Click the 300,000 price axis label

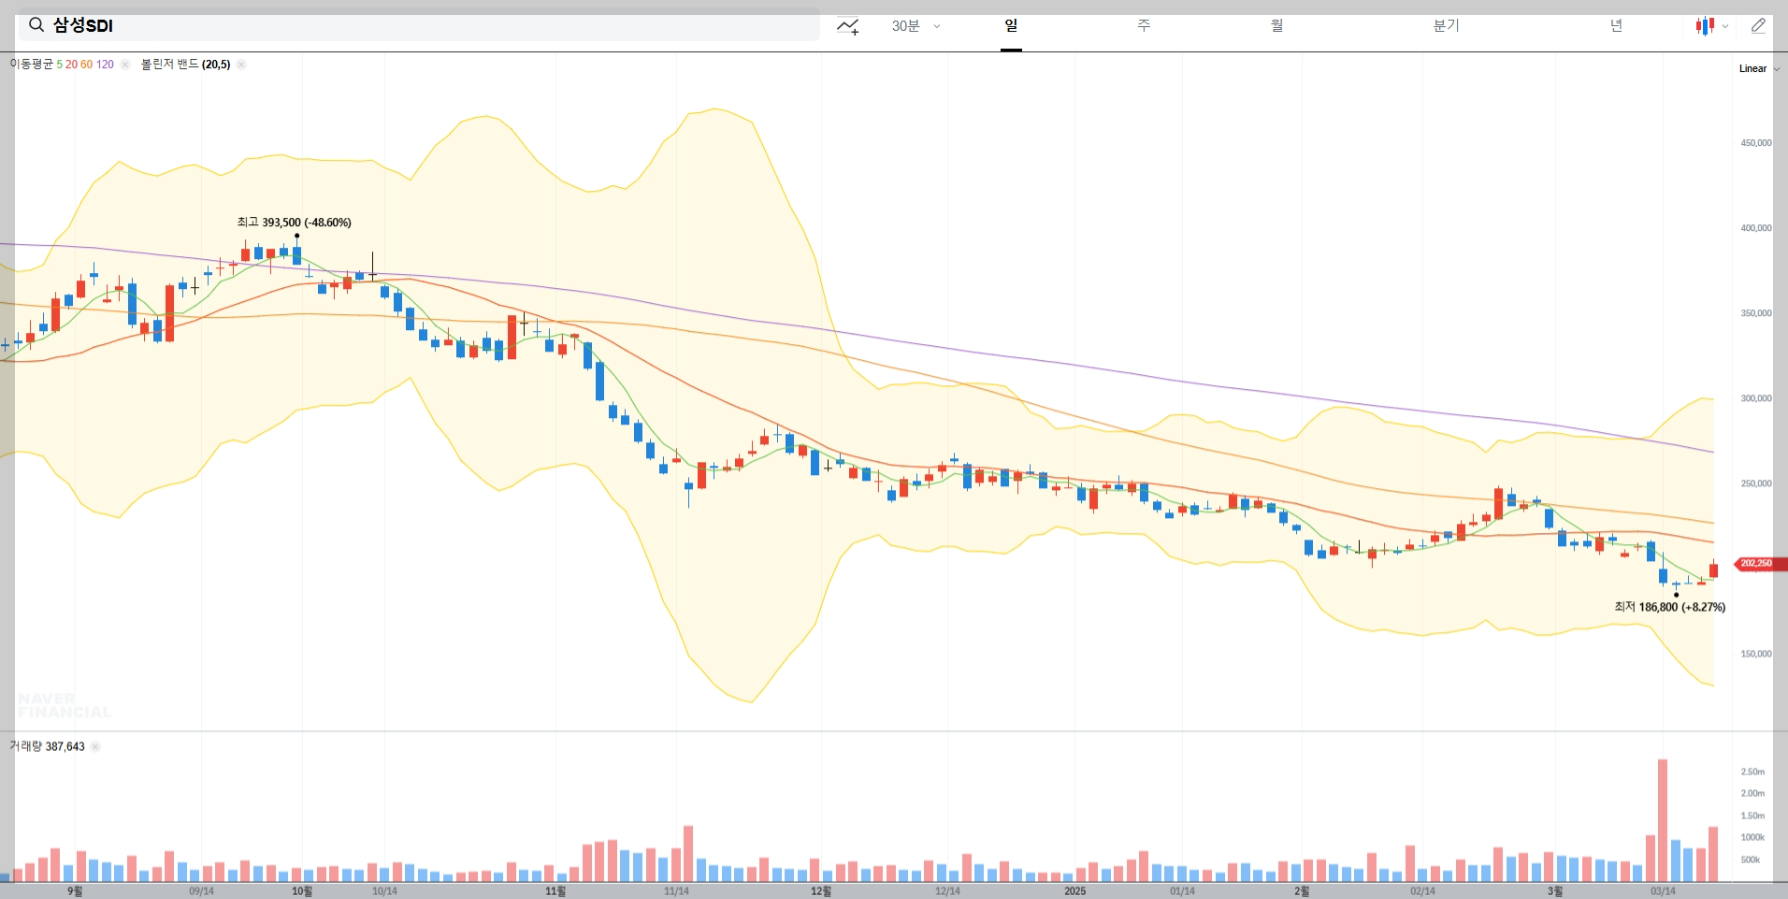click(x=1755, y=398)
